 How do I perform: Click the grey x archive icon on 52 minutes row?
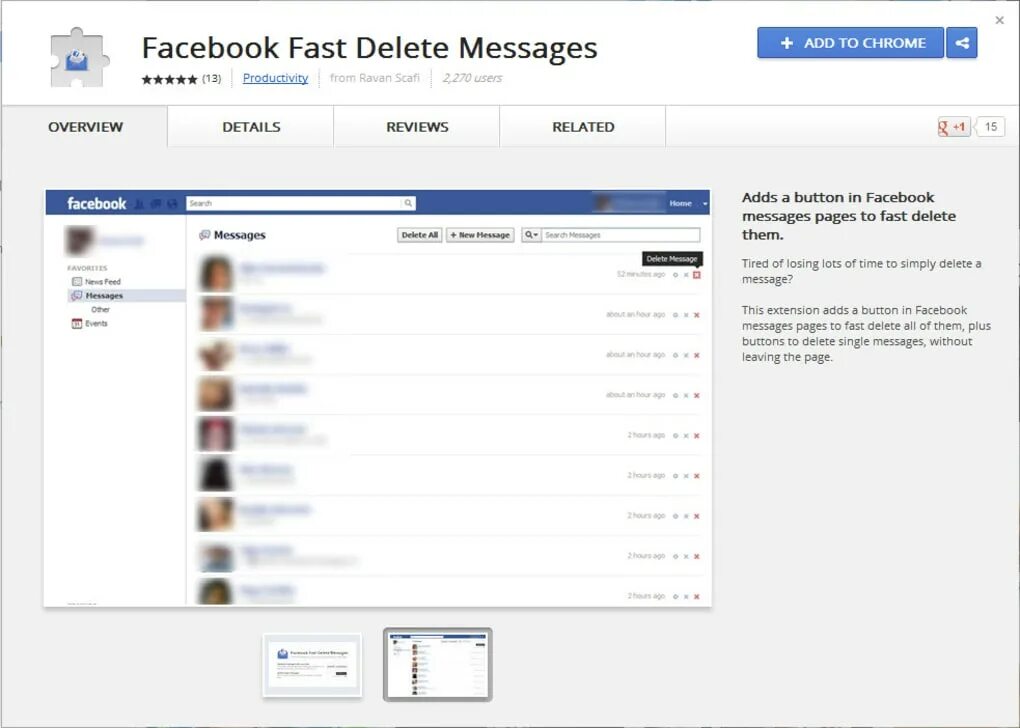click(x=686, y=275)
